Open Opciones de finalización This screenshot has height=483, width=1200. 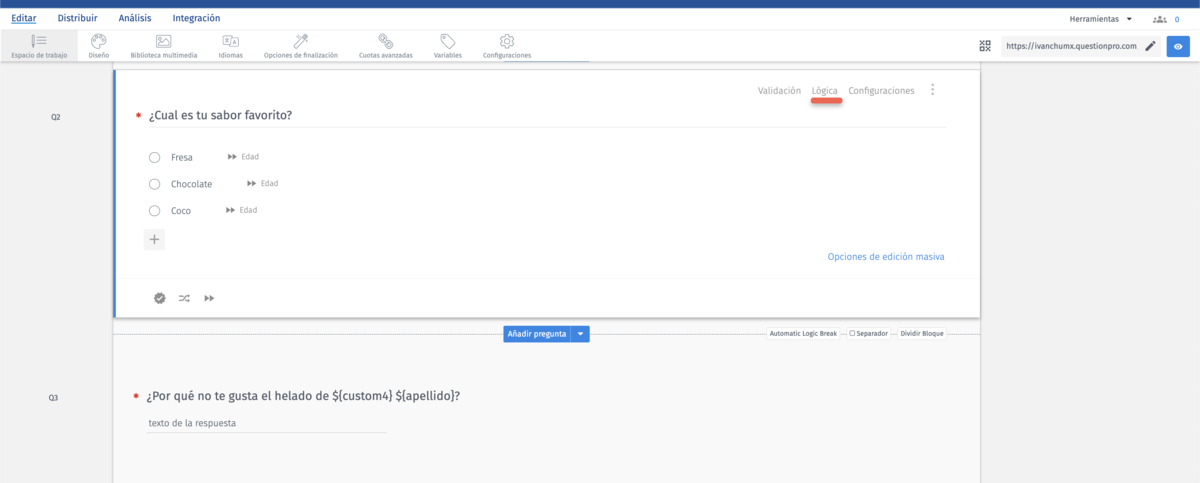301,46
